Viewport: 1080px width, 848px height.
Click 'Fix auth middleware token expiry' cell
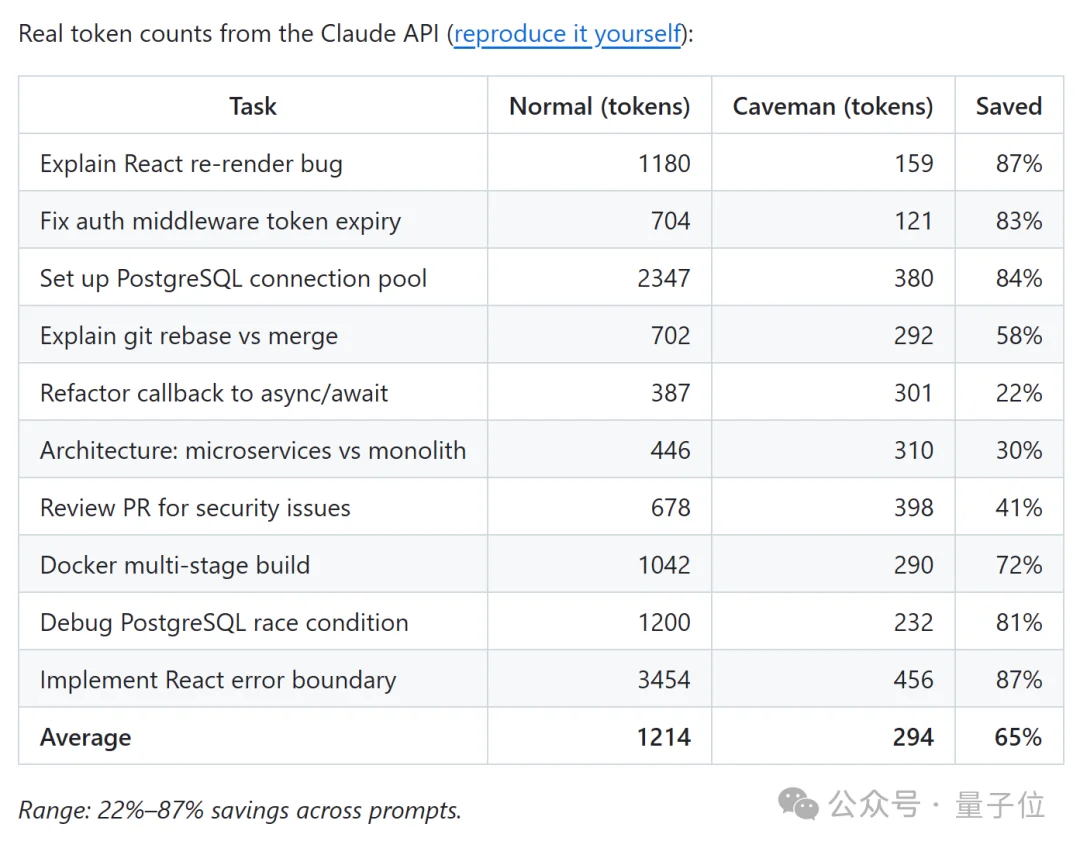tap(220, 221)
